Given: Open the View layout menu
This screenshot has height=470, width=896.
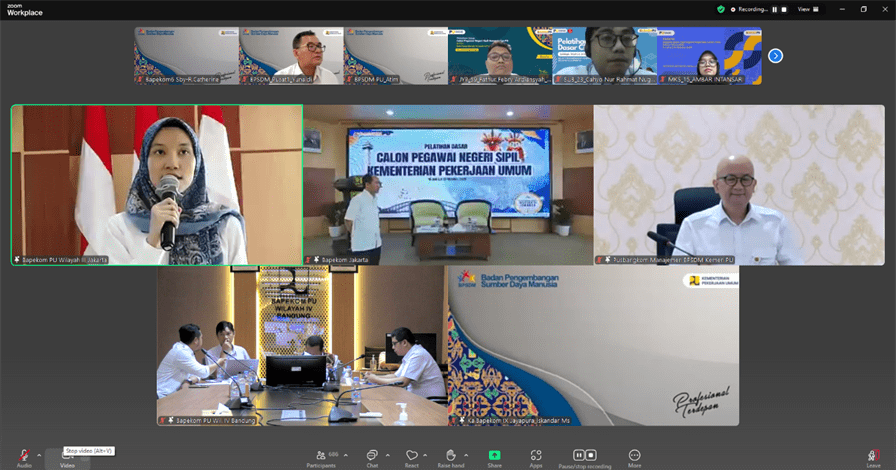Looking at the screenshot, I should coord(808,9).
